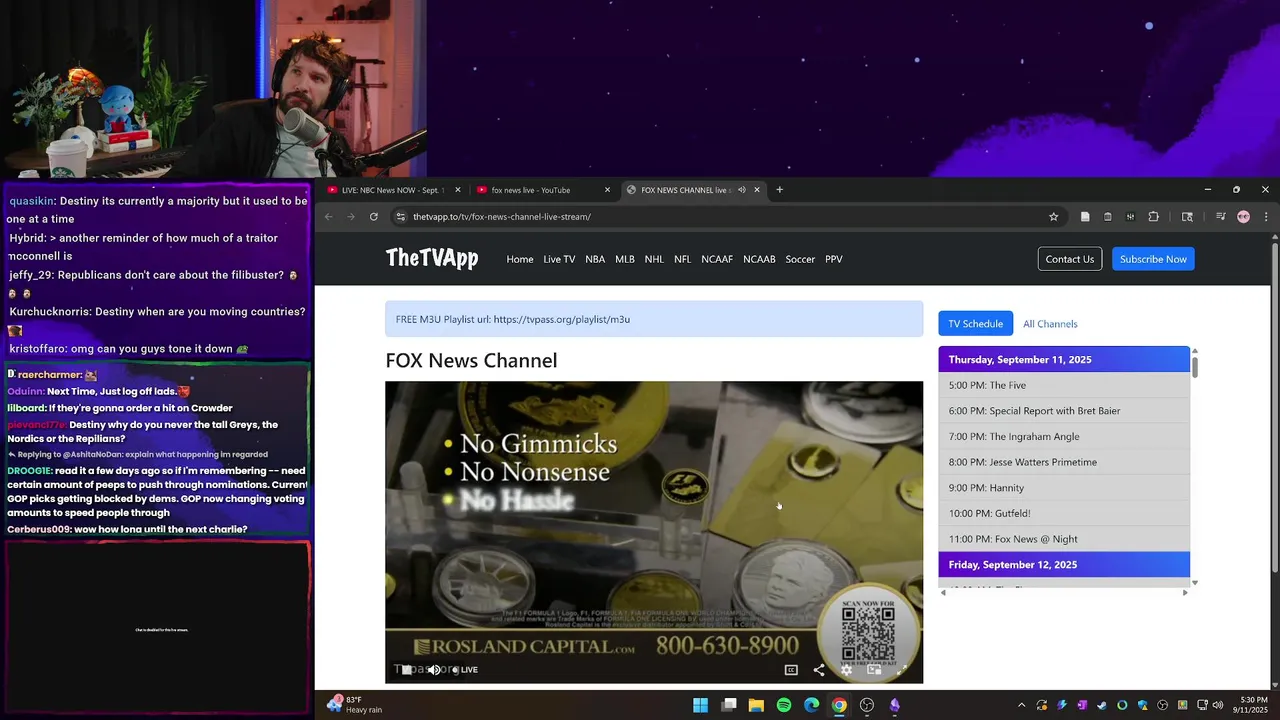Viewport: 1280px width, 720px height.
Task: Click the Subscribe Now button
Action: [x=1153, y=259]
